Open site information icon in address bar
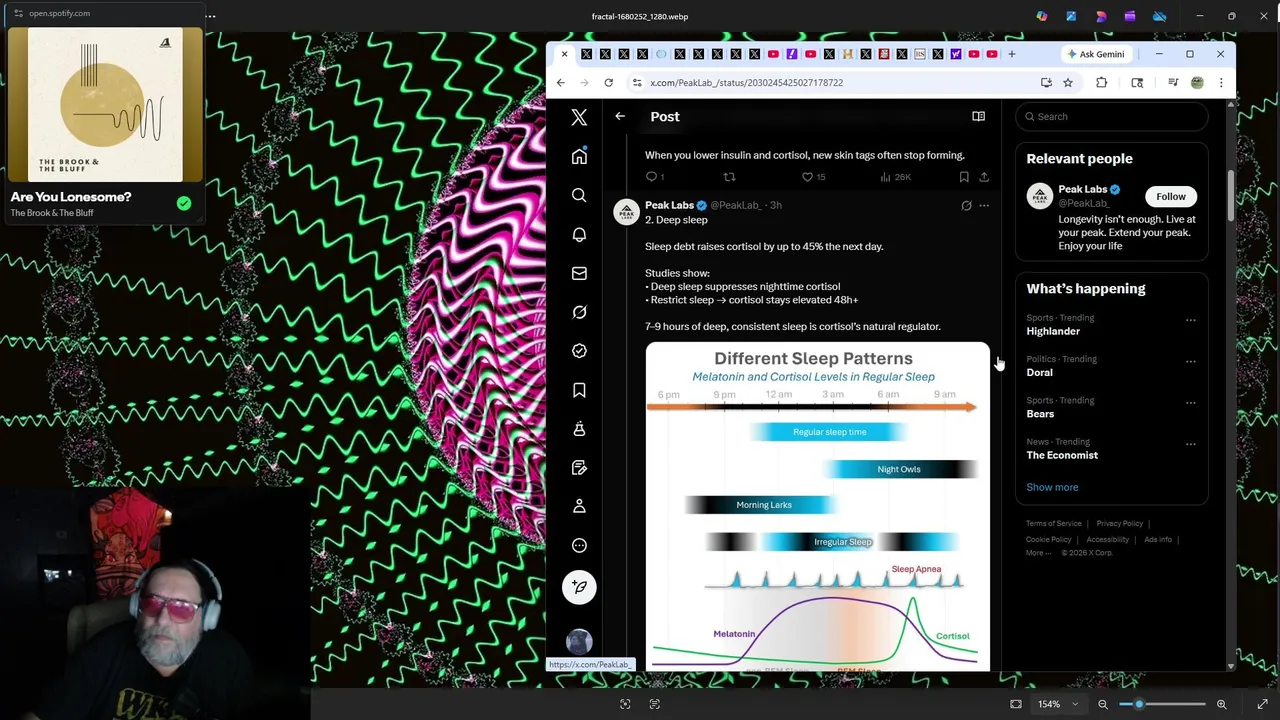This screenshot has width=1280, height=720. (x=637, y=83)
